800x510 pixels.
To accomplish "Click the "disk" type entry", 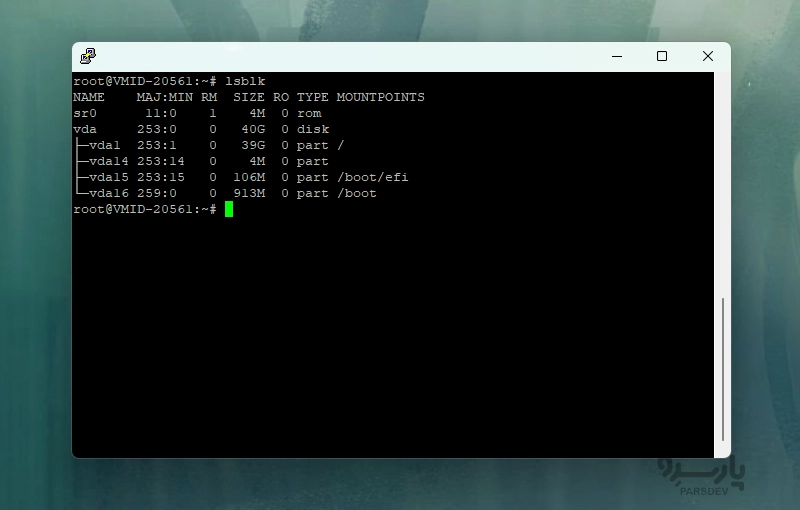I will pos(313,129).
